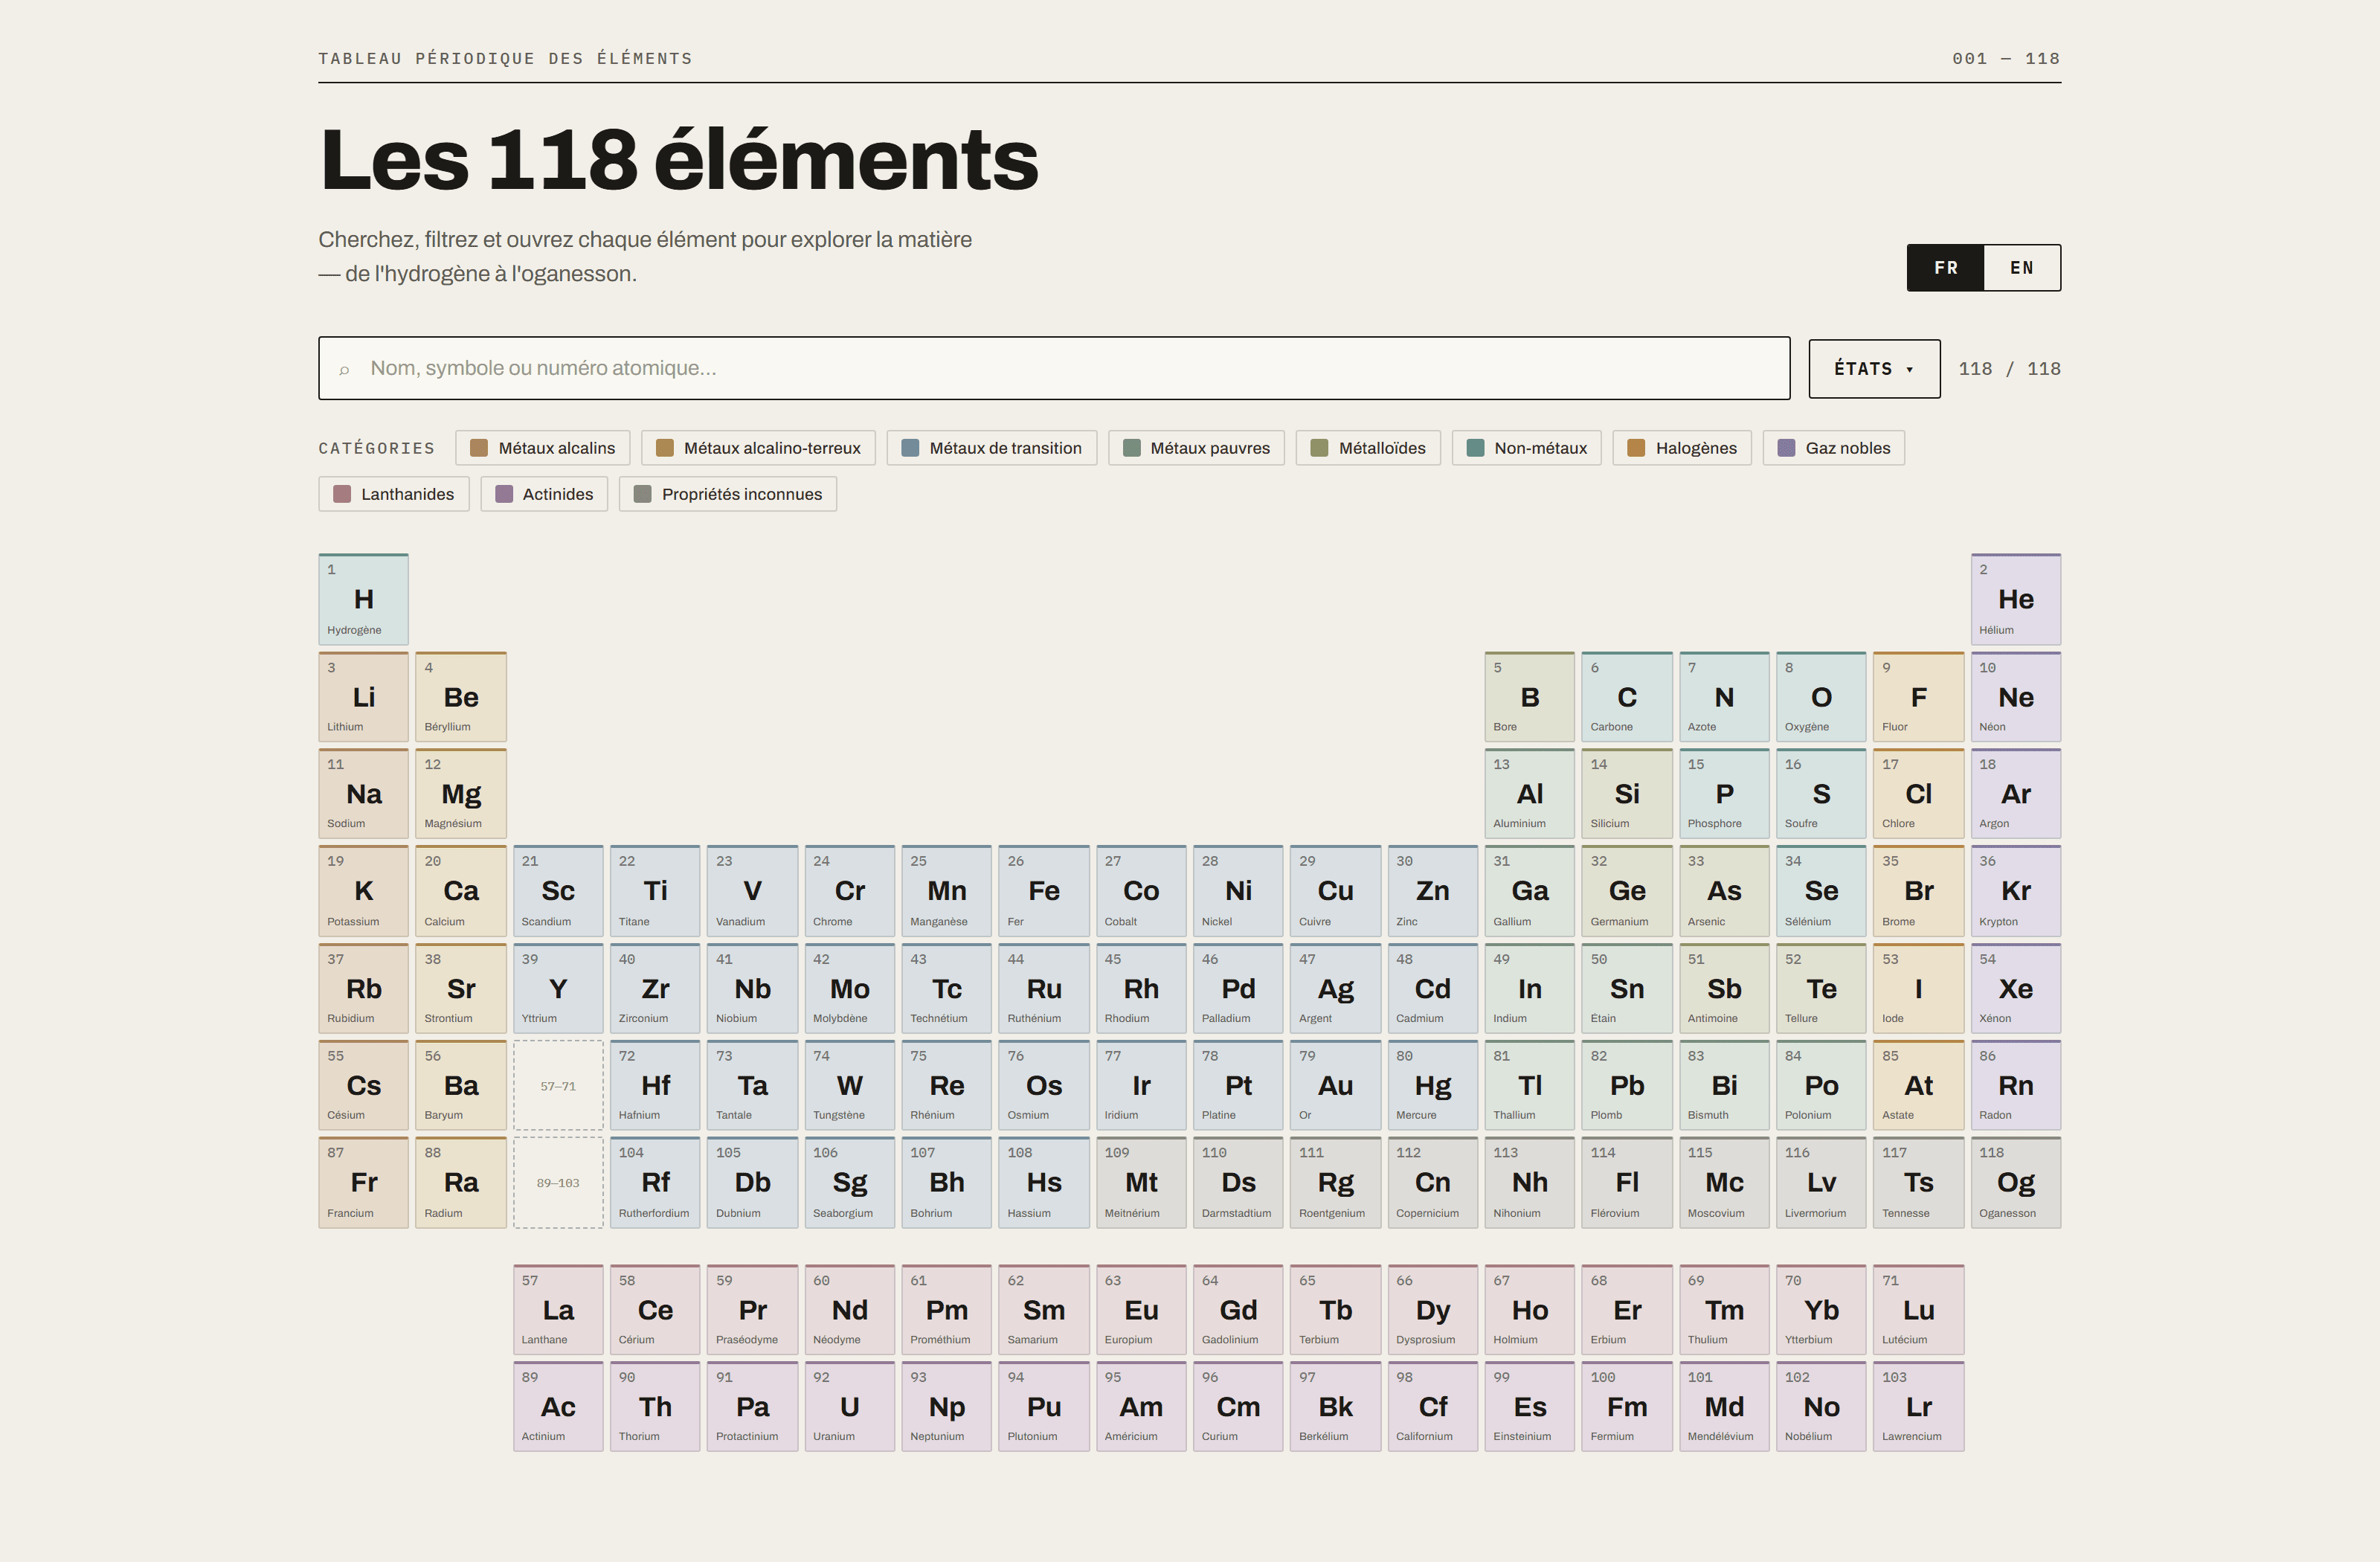Toggle Non-métaux category filter
The image size is (2380, 1562).
point(1526,448)
